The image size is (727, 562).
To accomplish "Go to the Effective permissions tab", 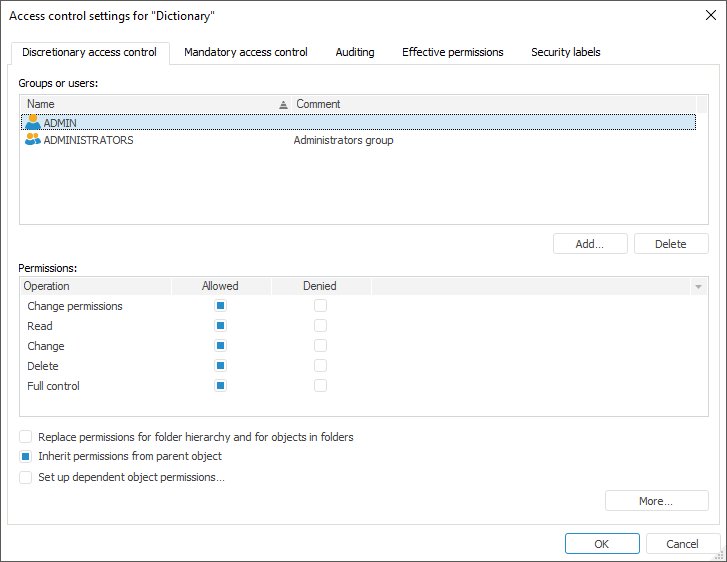I will pyautogui.click(x=452, y=52).
